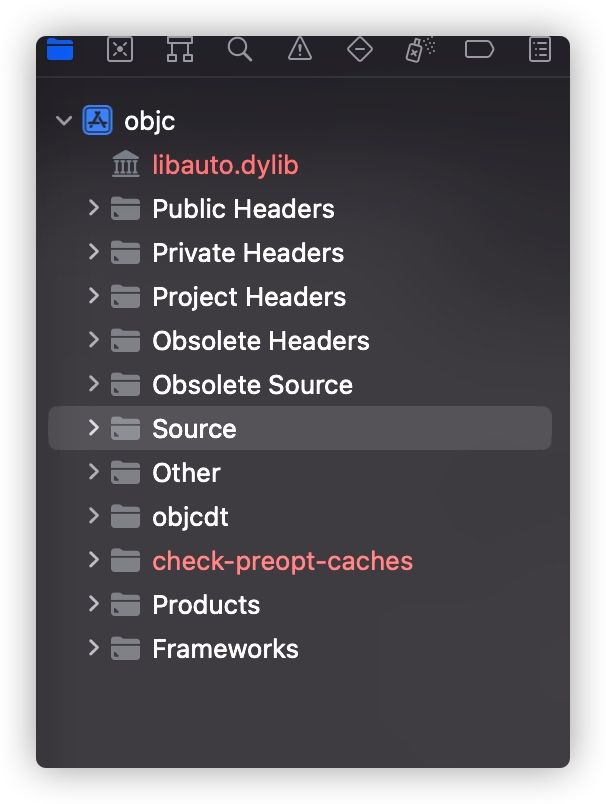Show the Issue navigator warning triangle
Screen dimensions: 606x804
300,49
